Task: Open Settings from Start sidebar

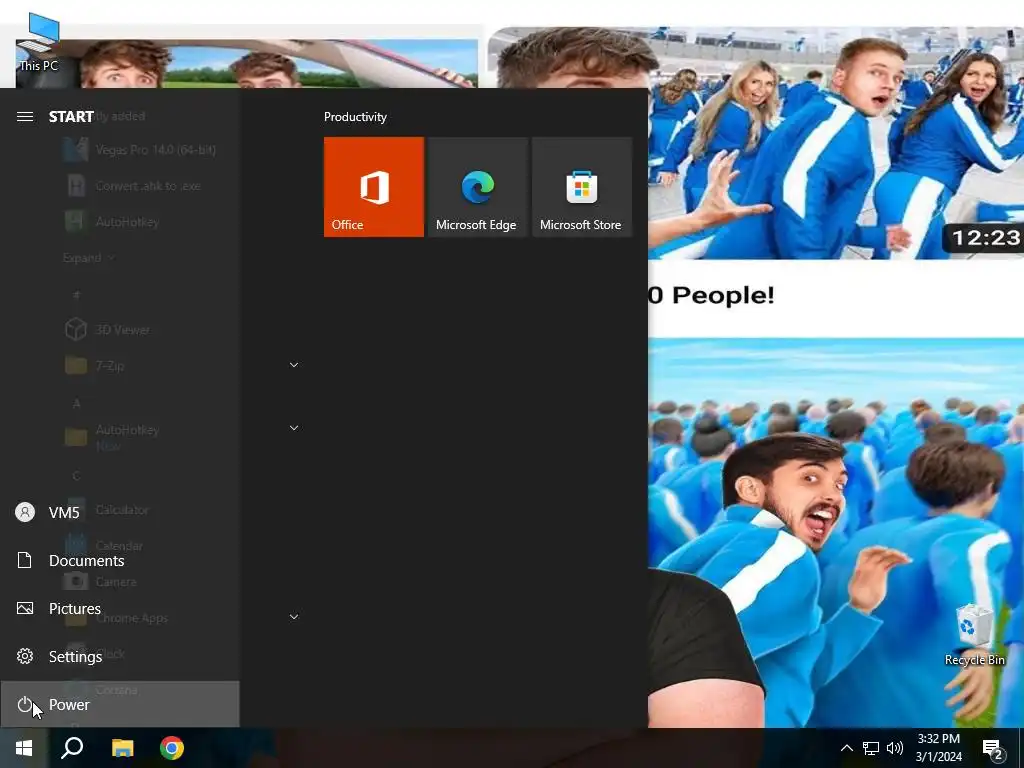Action: pyautogui.click(x=120, y=656)
